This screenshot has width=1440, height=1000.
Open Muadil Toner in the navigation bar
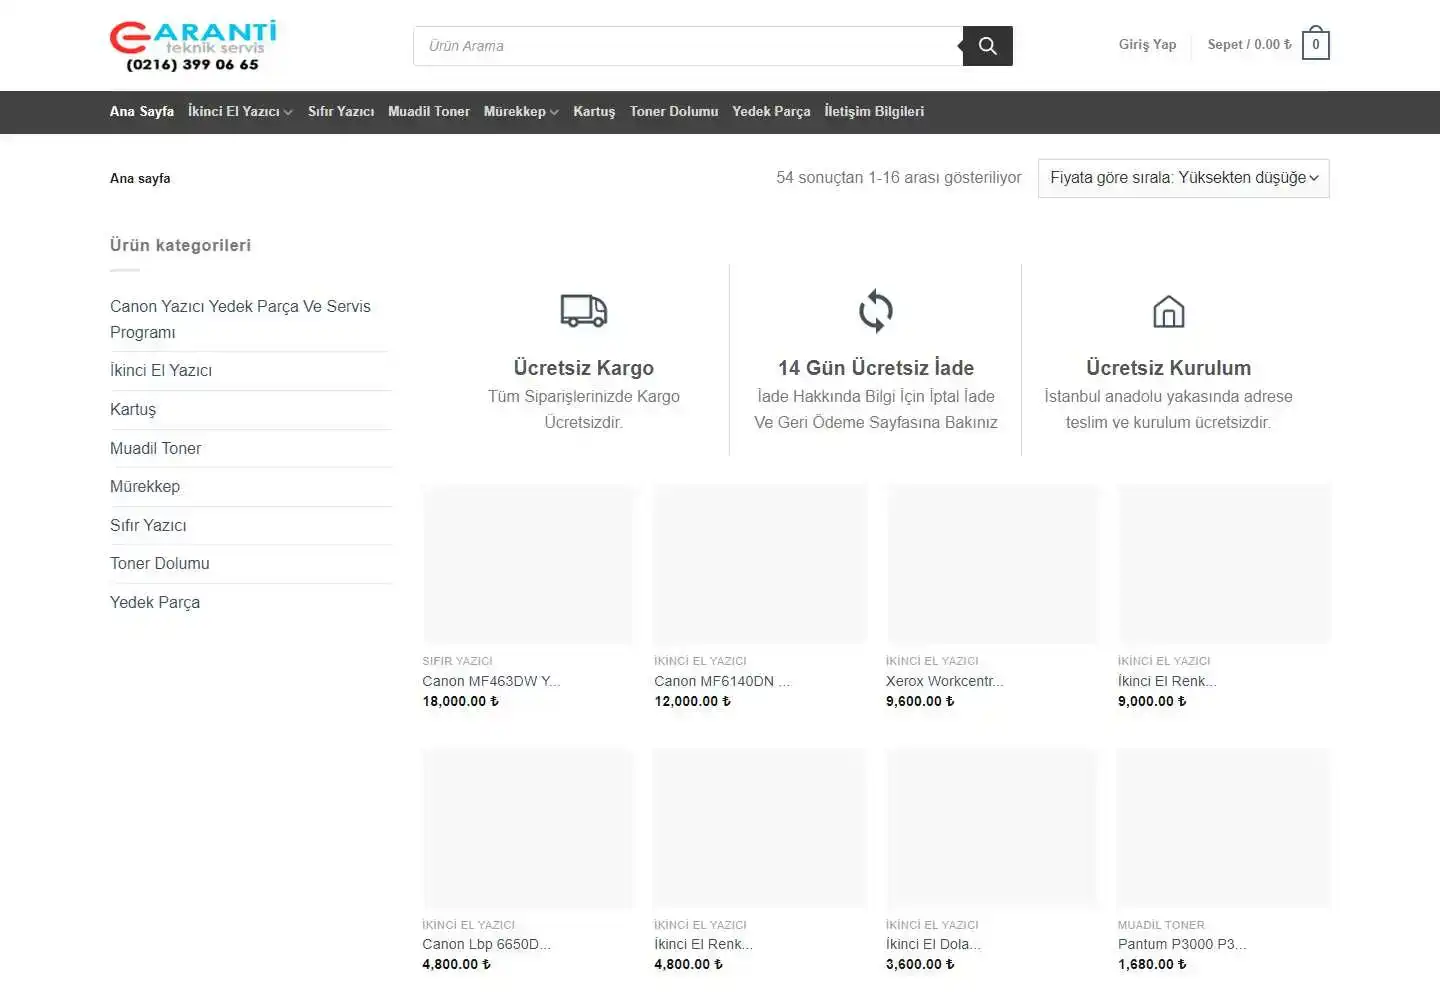tap(429, 111)
